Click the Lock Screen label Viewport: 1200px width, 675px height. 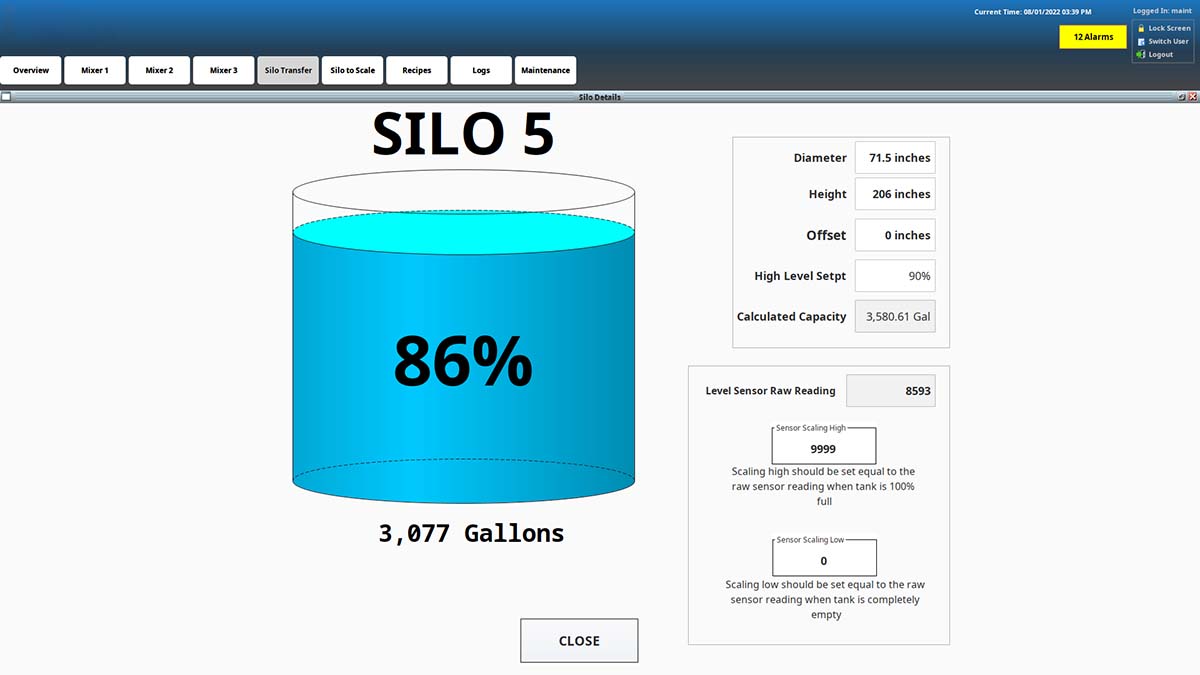tap(1169, 28)
